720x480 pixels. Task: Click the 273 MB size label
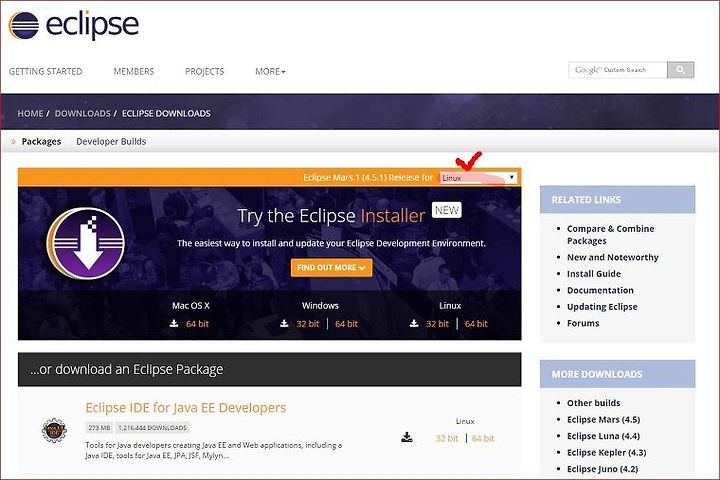pyautogui.click(x=99, y=428)
